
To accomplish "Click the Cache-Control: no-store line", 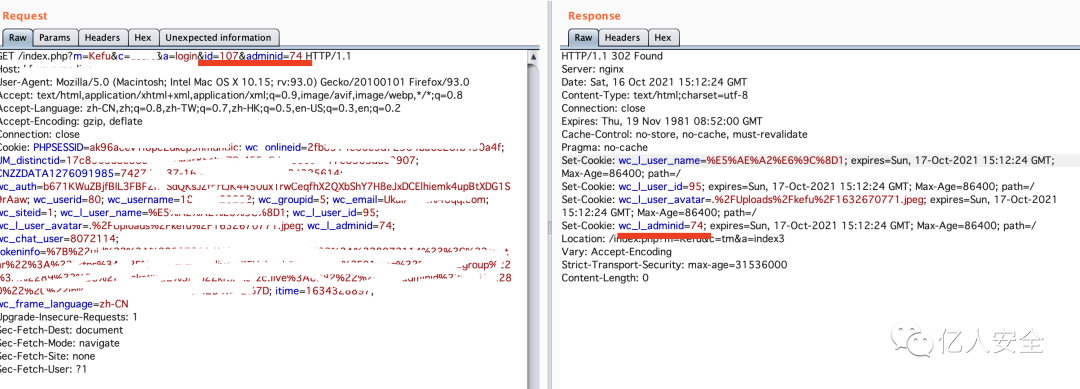I will (x=684, y=135).
